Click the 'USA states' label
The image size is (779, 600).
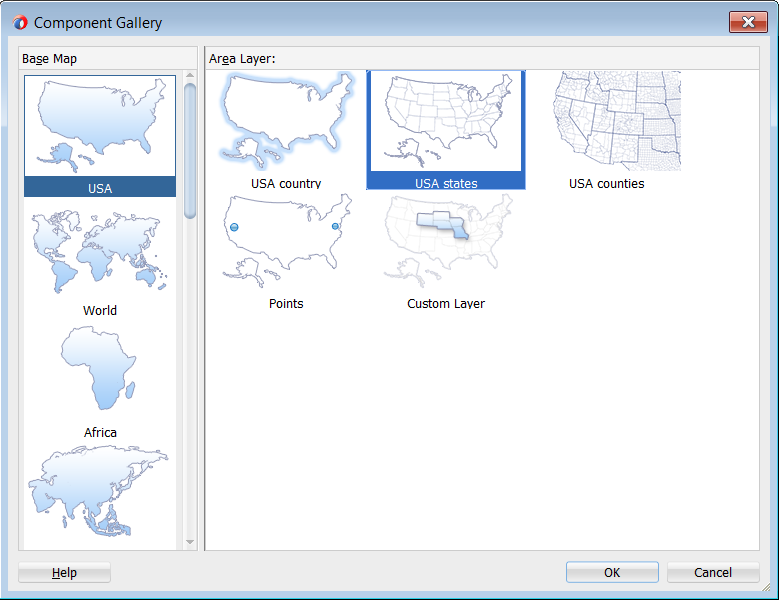coord(446,184)
